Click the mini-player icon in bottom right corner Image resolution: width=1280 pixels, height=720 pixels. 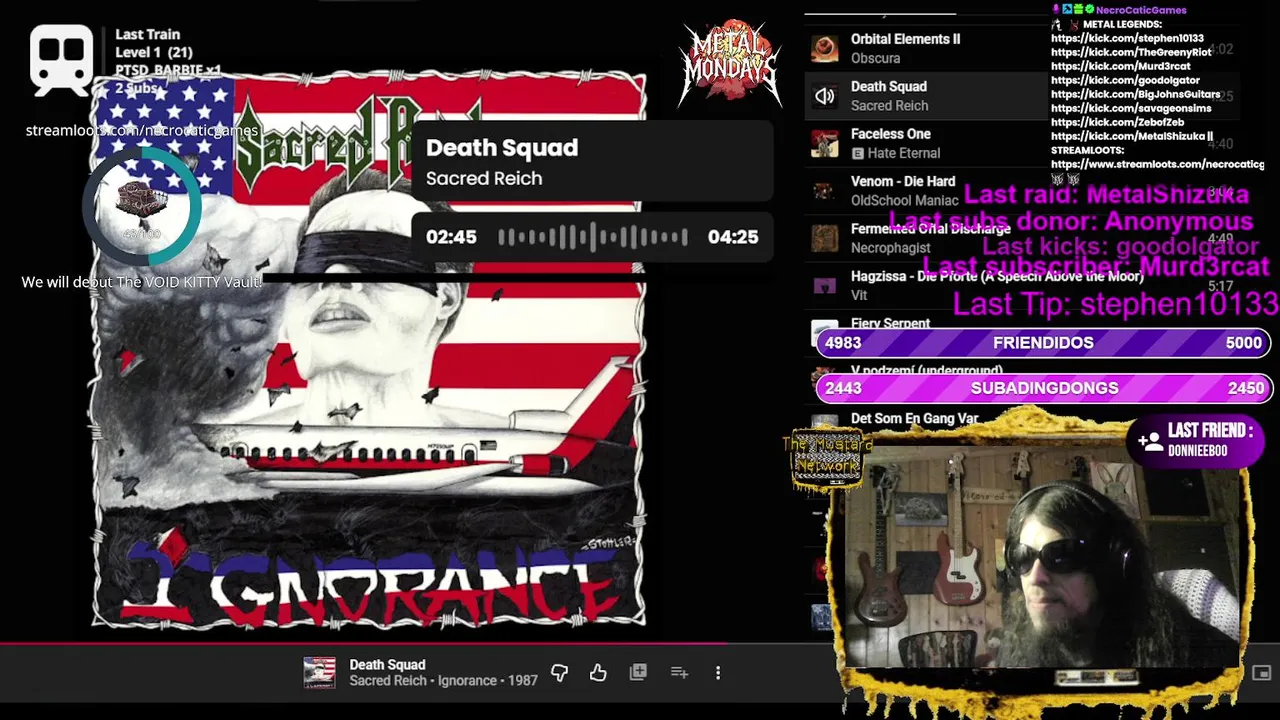tap(1261, 673)
